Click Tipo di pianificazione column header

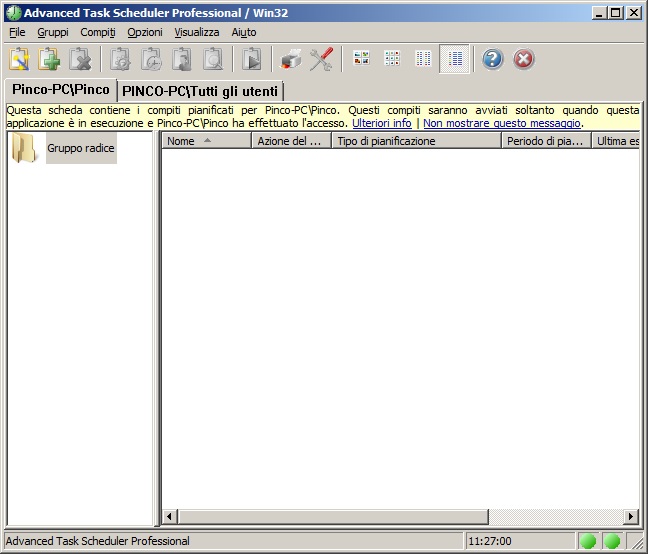[x=416, y=141]
